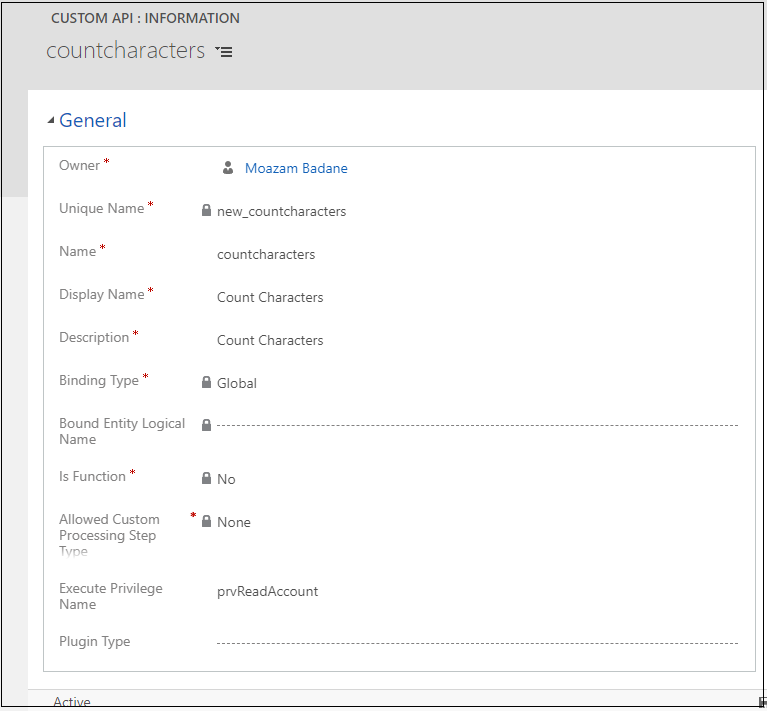Click the Allowed Custom Processing Step value None
767x711 pixels.
click(234, 522)
